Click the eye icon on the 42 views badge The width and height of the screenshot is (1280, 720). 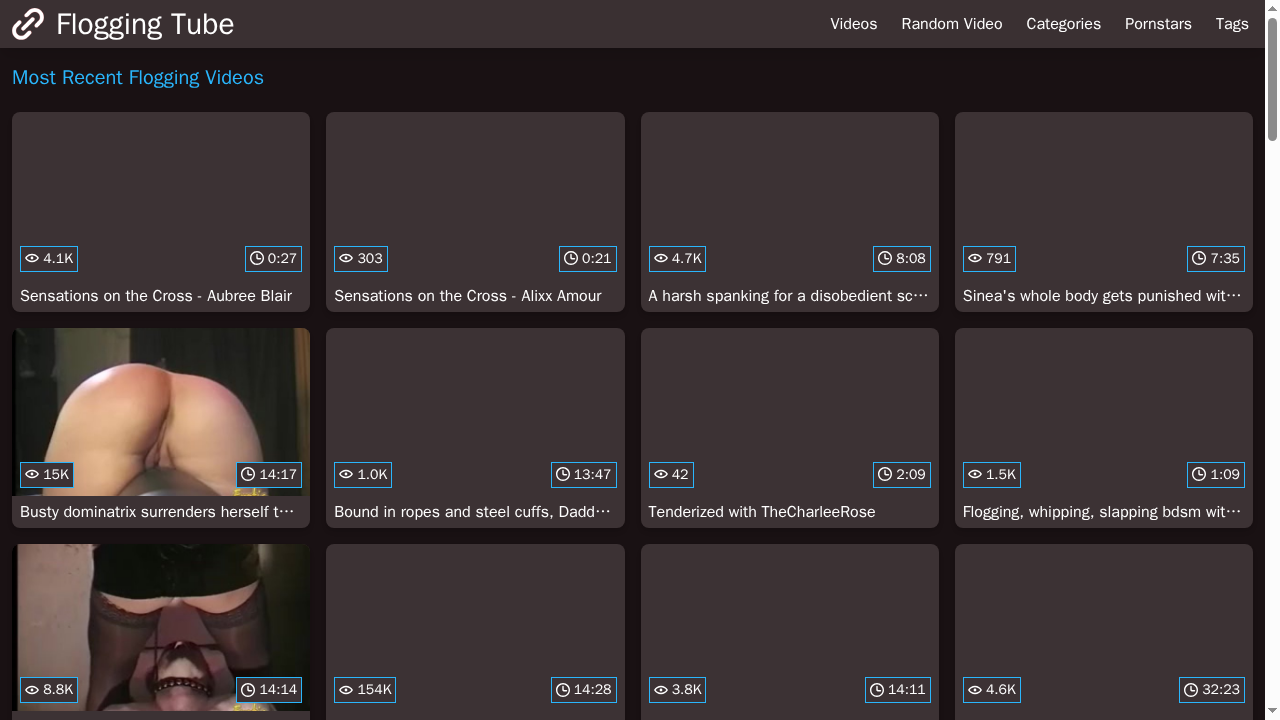661,475
